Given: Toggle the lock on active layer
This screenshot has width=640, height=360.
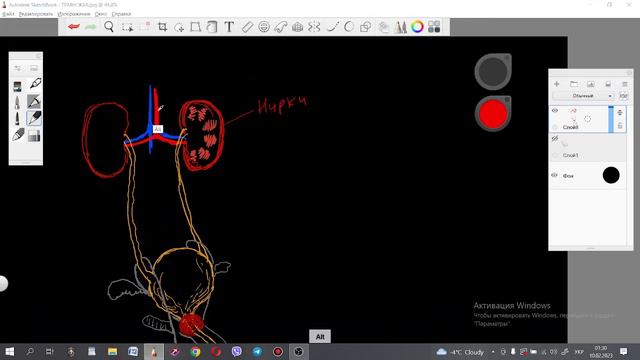Looking at the screenshot, I should pos(620,126).
